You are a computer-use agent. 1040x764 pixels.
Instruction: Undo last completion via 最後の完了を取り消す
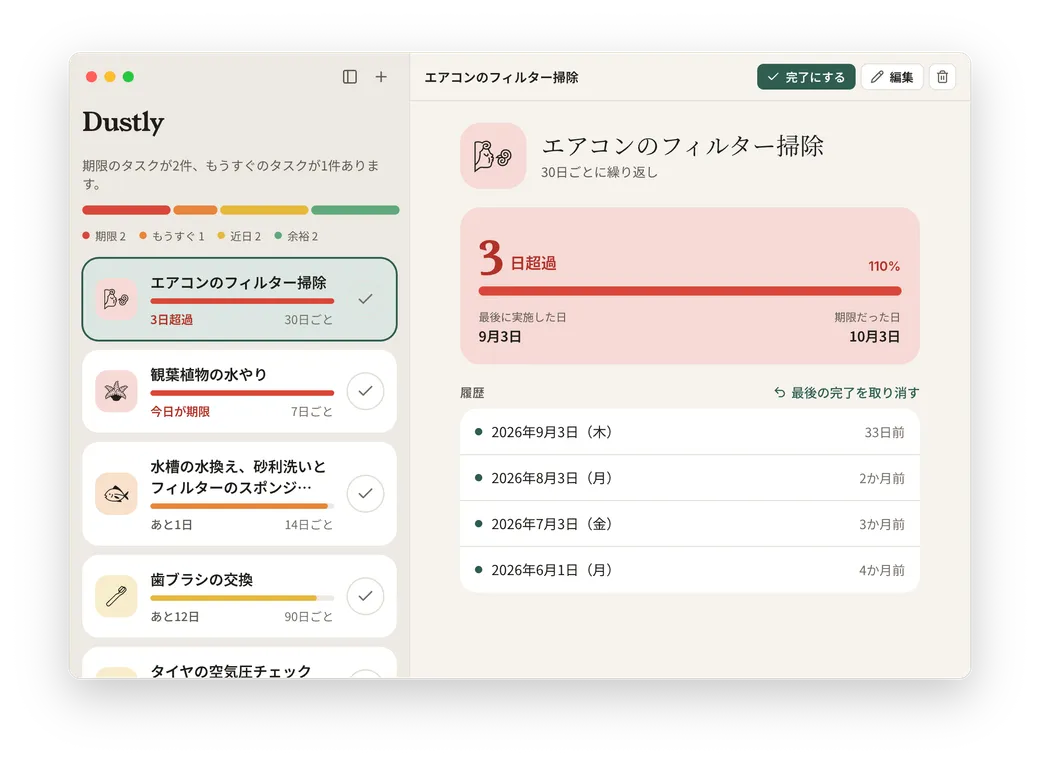pyautogui.click(x=846, y=393)
